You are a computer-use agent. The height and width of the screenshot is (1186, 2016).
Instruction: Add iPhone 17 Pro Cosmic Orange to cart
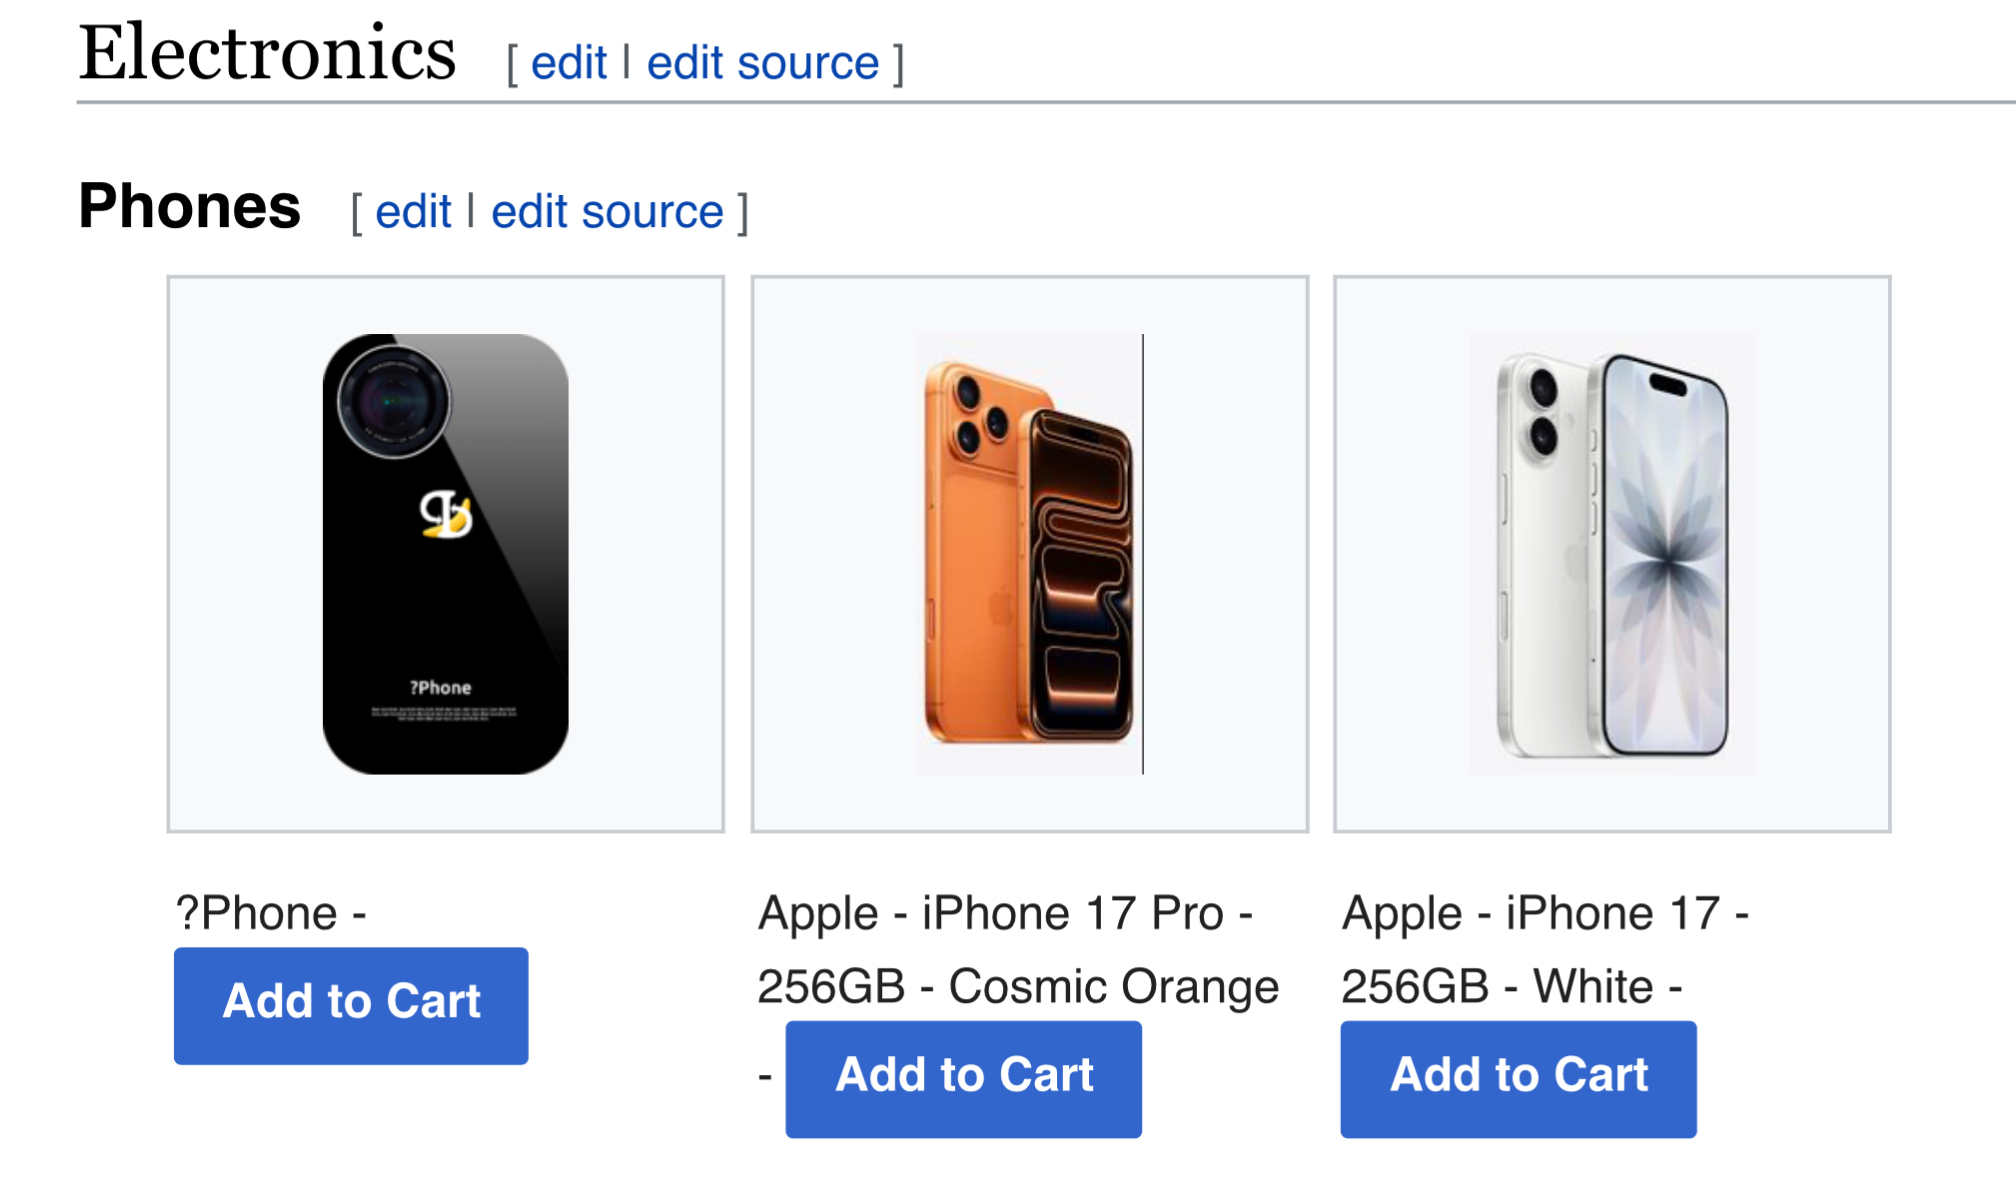tap(963, 1078)
